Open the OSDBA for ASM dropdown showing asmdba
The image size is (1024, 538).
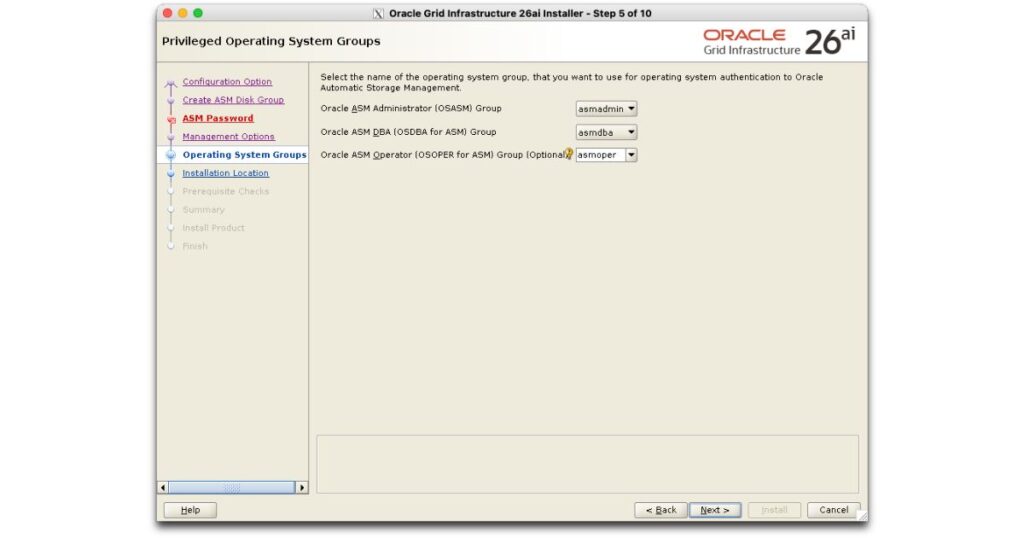[606, 133]
